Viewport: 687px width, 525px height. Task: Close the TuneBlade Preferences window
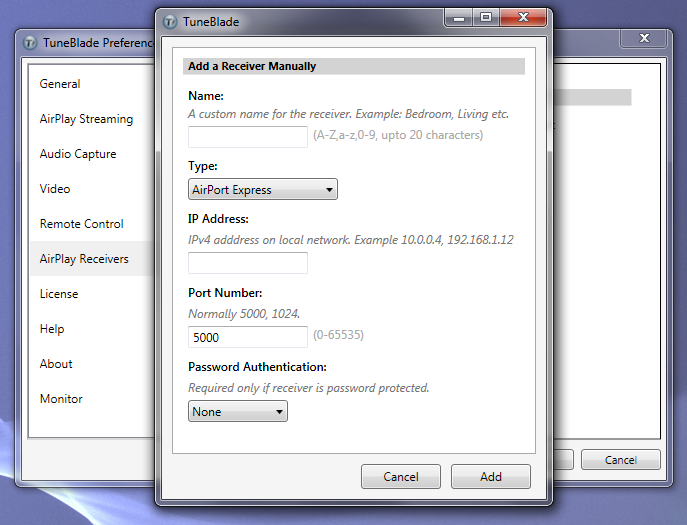pyautogui.click(x=644, y=38)
